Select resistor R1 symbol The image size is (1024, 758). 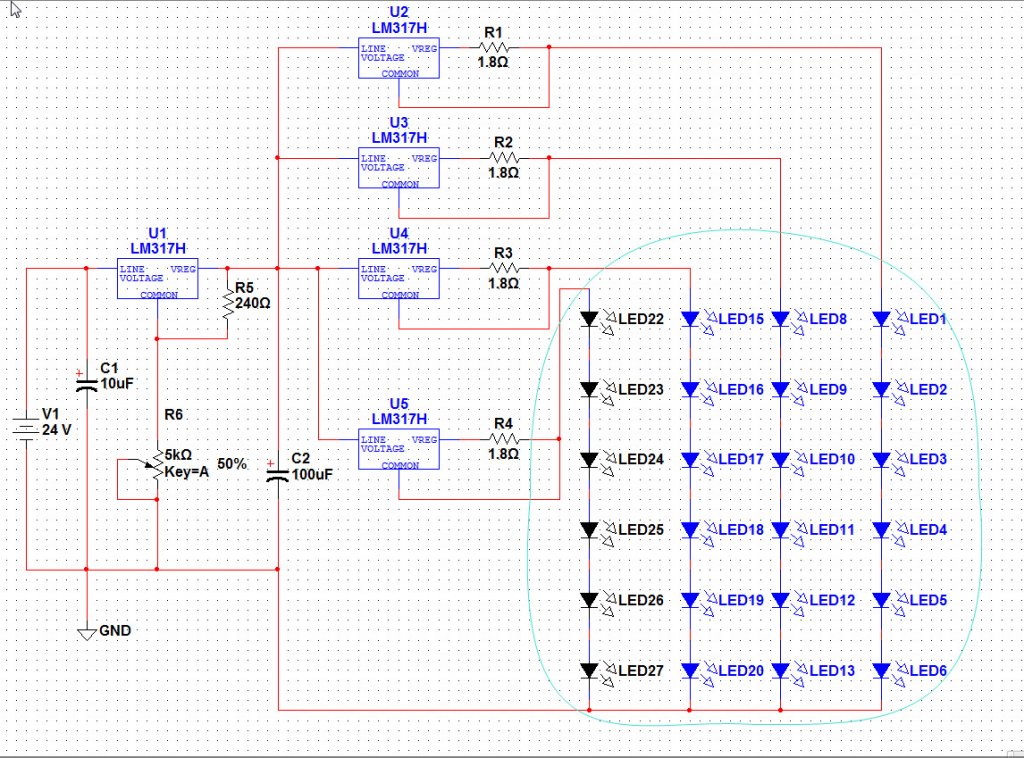[x=494, y=48]
